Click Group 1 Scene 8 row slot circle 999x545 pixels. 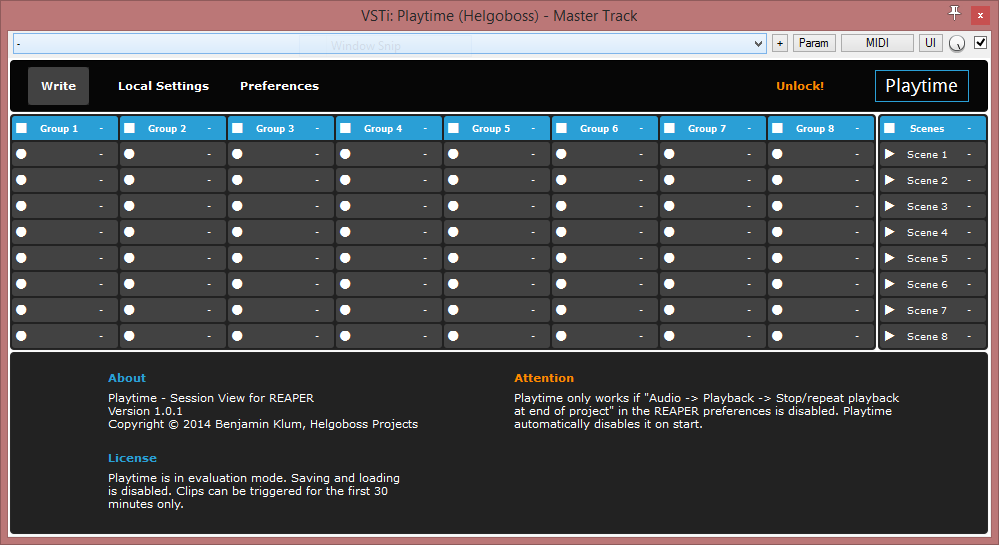coord(22,336)
